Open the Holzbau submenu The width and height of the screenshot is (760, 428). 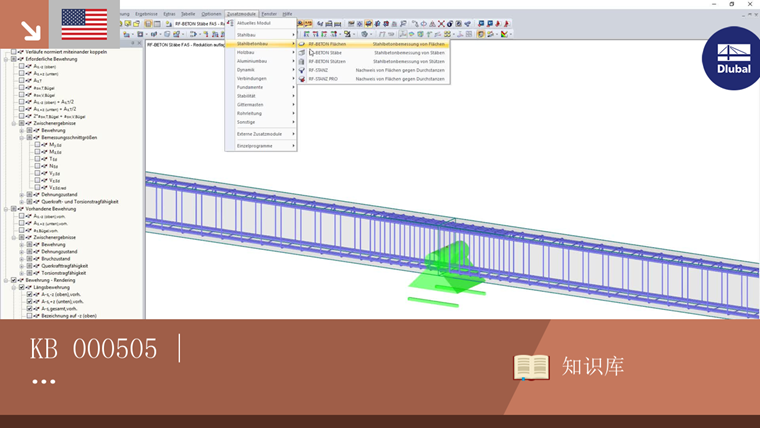(261, 52)
